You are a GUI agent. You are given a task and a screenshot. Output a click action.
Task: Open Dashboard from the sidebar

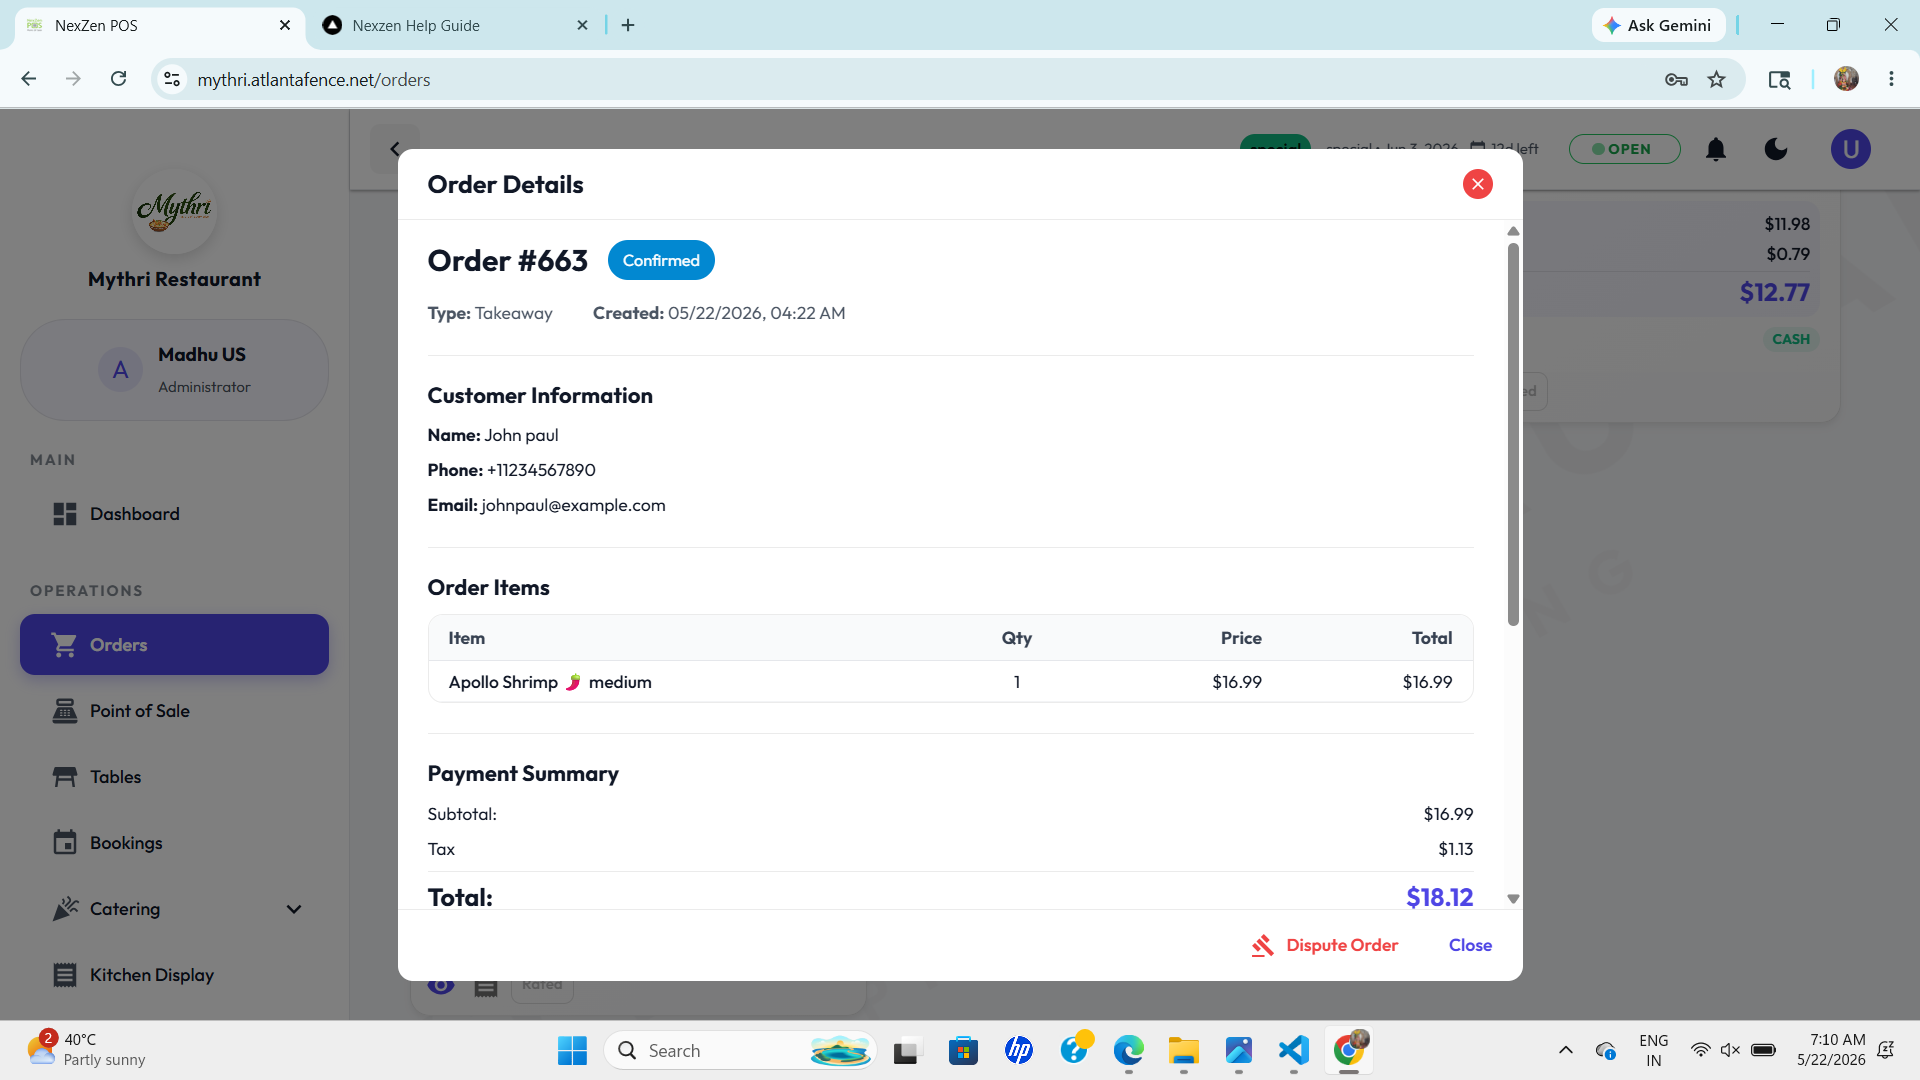(174, 514)
